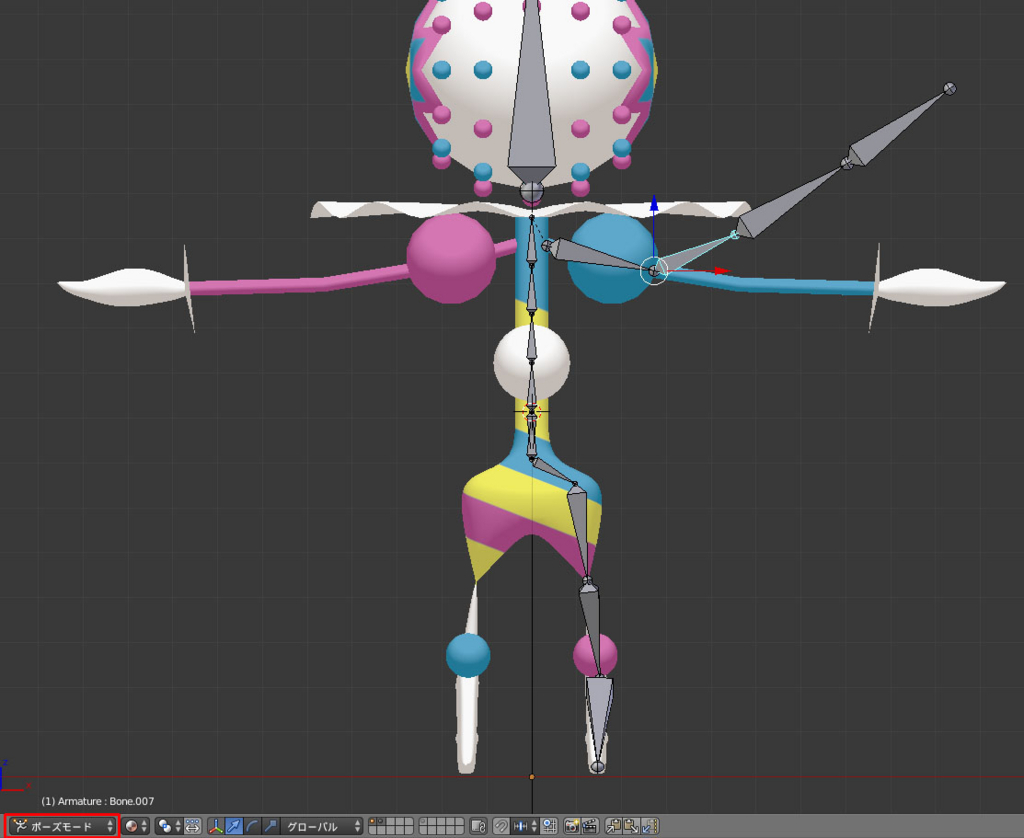The image size is (1024, 838).
Task: Toggle scene layer 1 with orange dot
Action: click(x=373, y=822)
